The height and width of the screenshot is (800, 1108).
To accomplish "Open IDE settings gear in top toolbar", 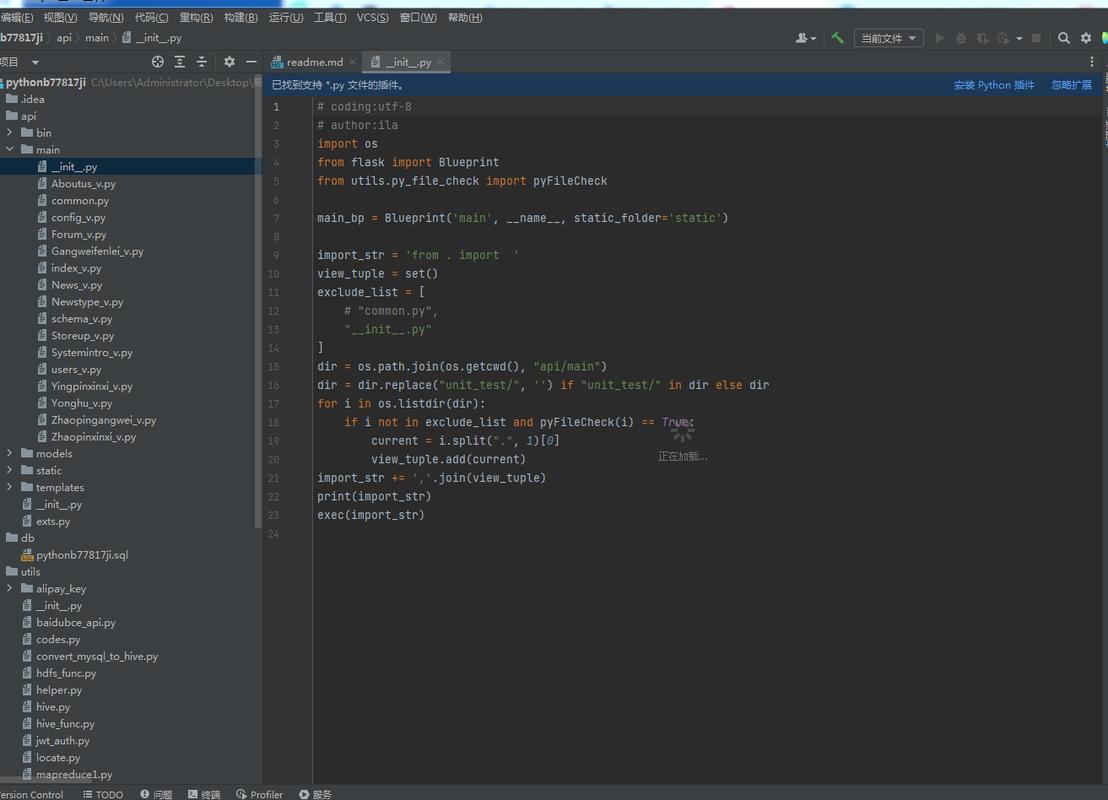I will click(x=1086, y=38).
